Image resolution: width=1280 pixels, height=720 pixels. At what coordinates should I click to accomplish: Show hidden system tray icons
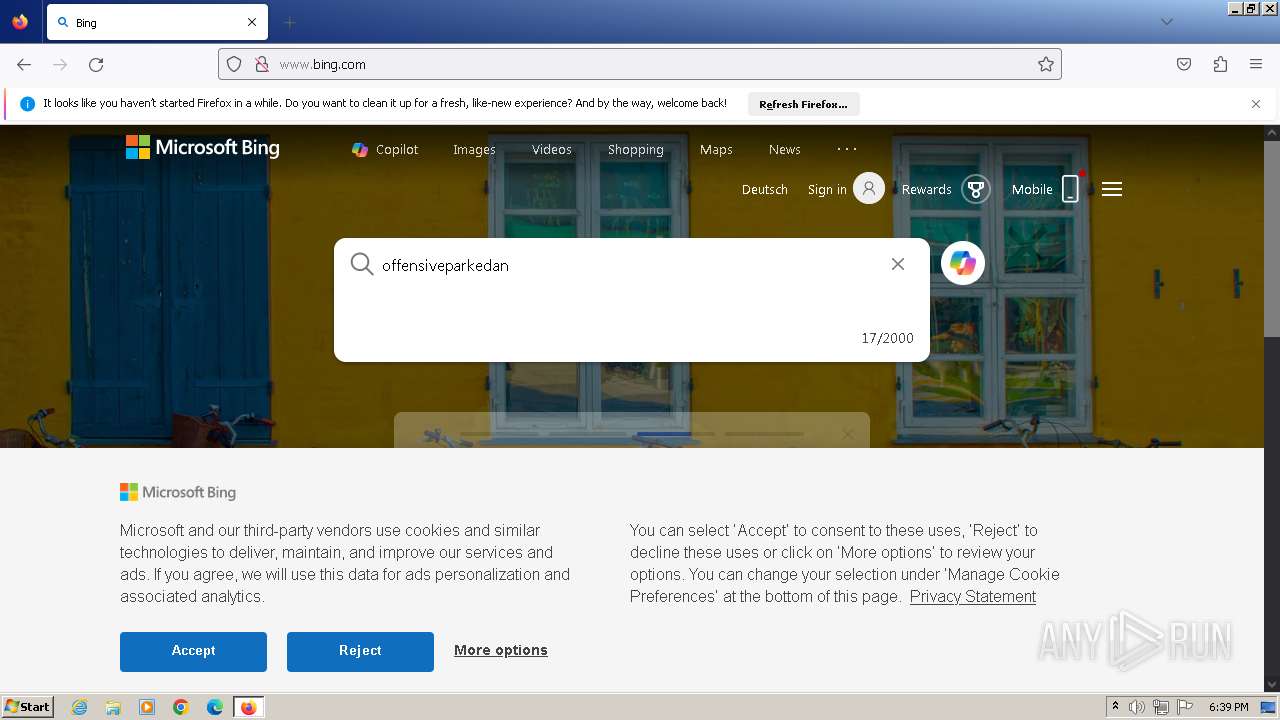click(1115, 707)
